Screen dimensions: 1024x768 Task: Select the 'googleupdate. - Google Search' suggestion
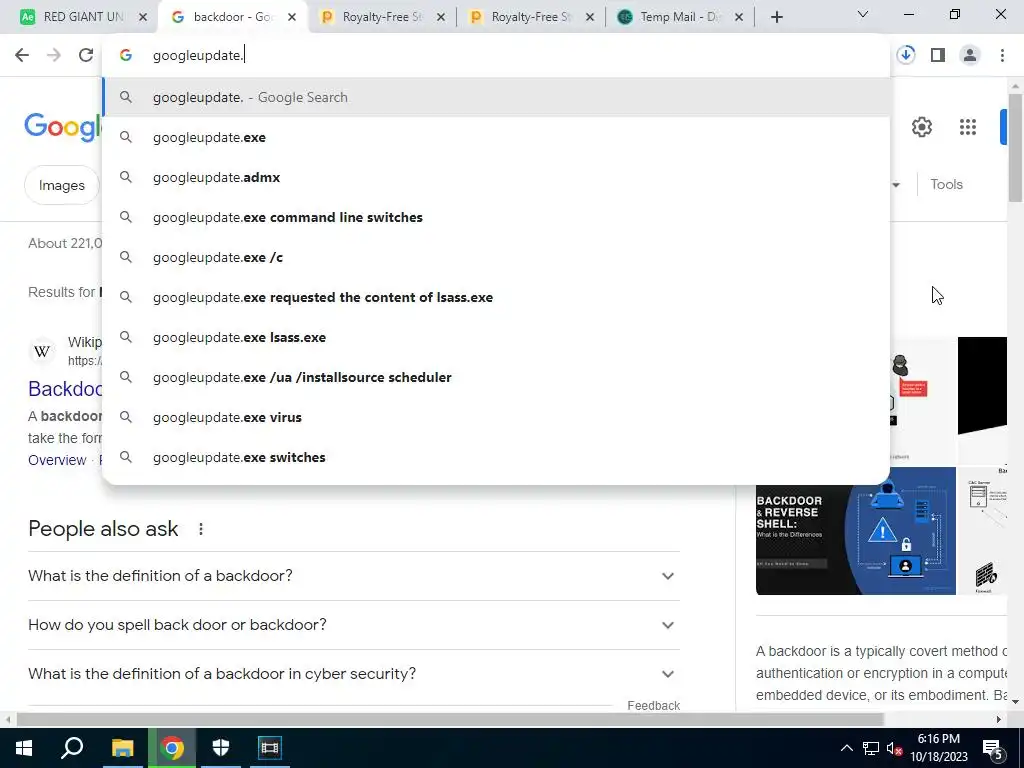(496, 97)
